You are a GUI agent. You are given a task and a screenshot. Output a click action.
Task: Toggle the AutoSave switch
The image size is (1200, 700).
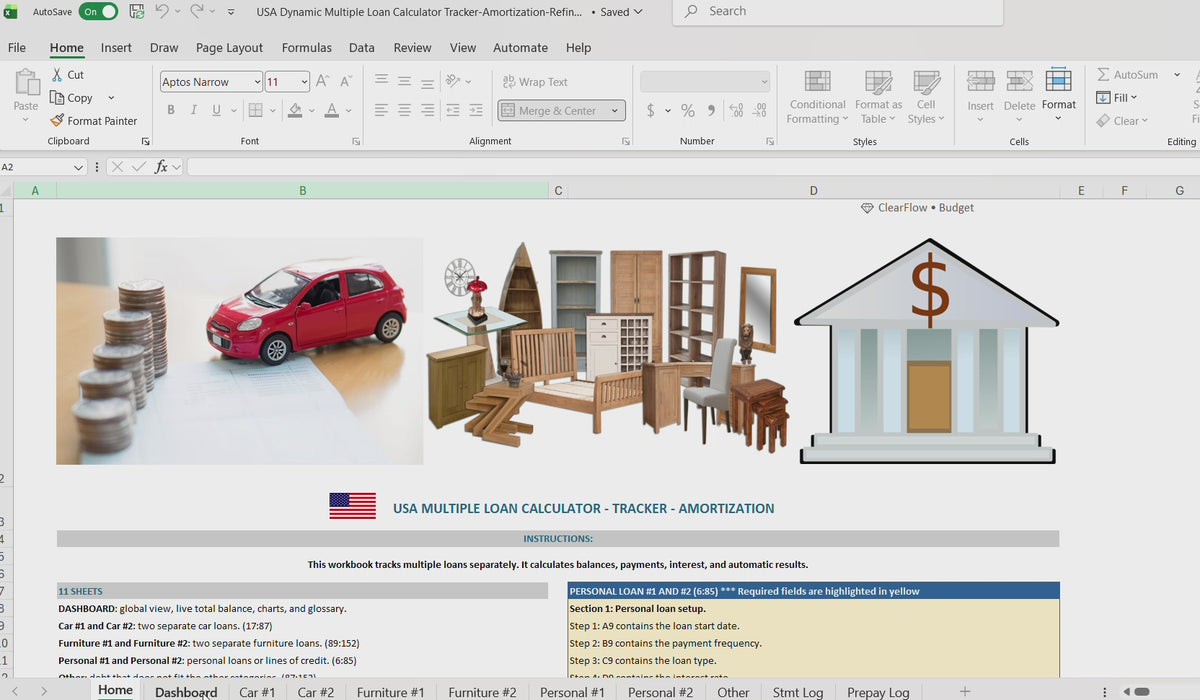(x=97, y=12)
